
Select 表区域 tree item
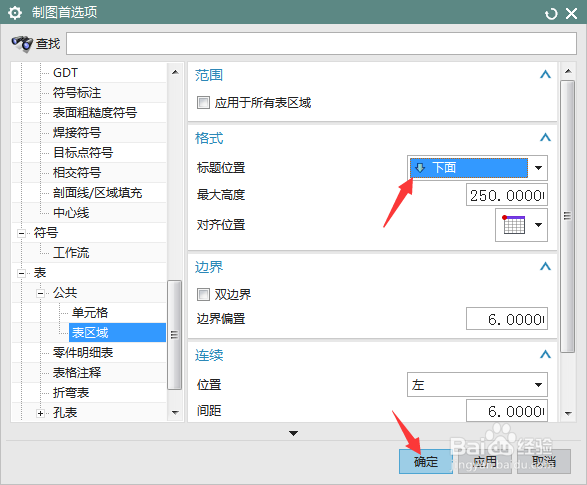click(x=117, y=333)
